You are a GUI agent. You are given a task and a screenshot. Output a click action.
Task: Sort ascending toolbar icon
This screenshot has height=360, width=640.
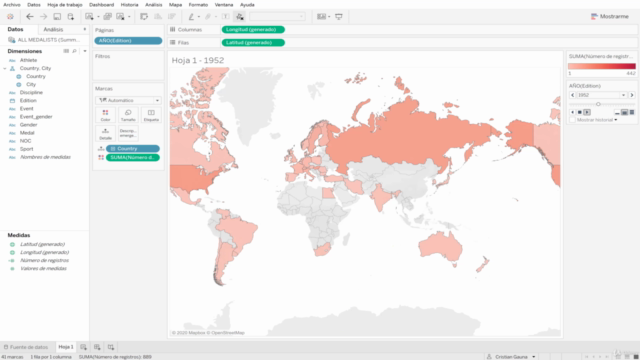pos(158,17)
